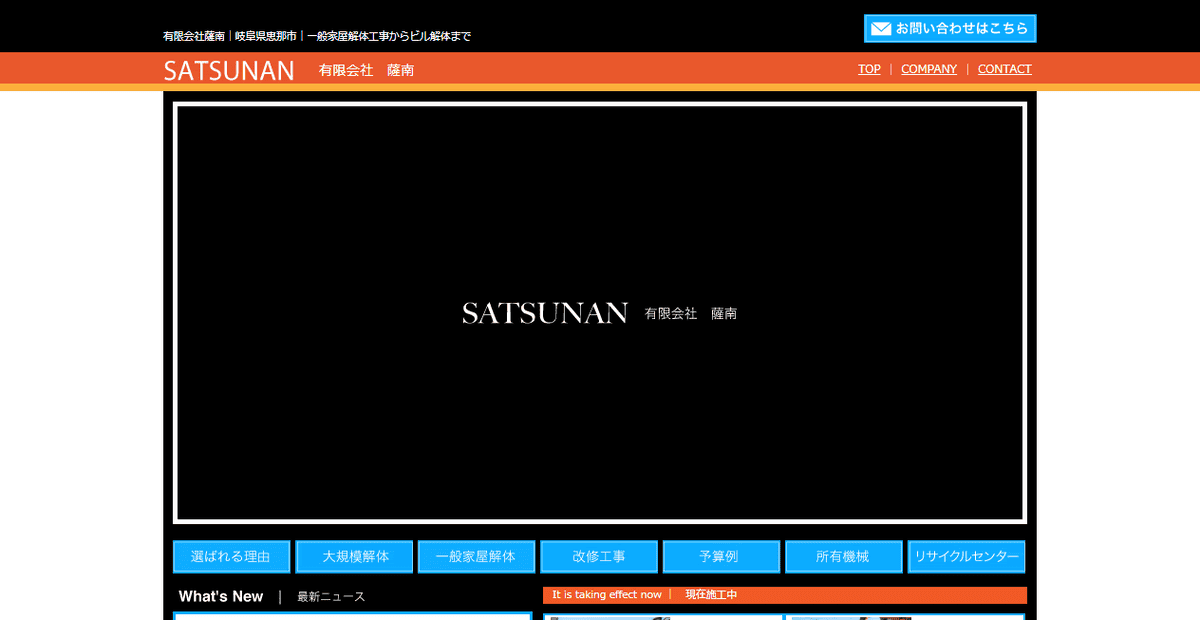Viewport: 1200px width, 620px height.
Task: Open the 予算例 page
Action: (721, 556)
